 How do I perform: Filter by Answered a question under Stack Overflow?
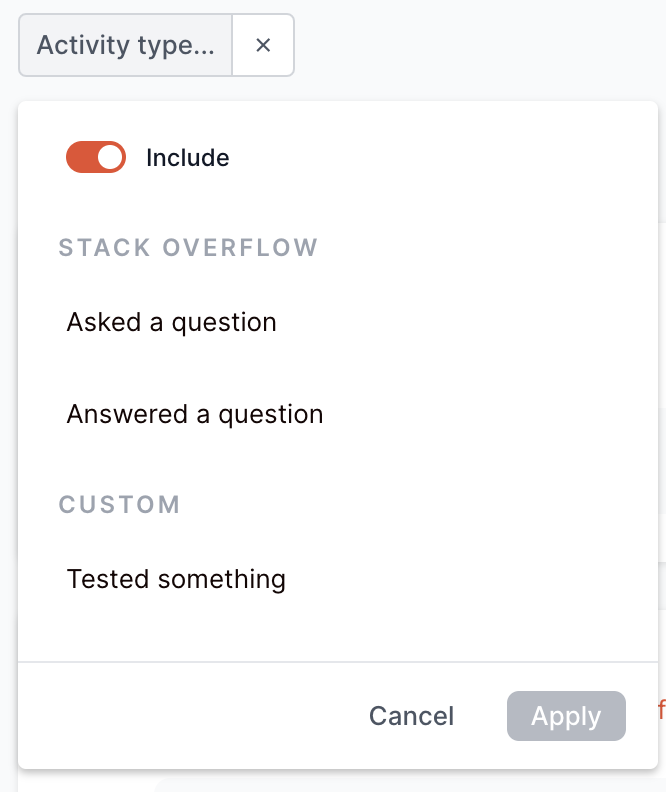(195, 414)
